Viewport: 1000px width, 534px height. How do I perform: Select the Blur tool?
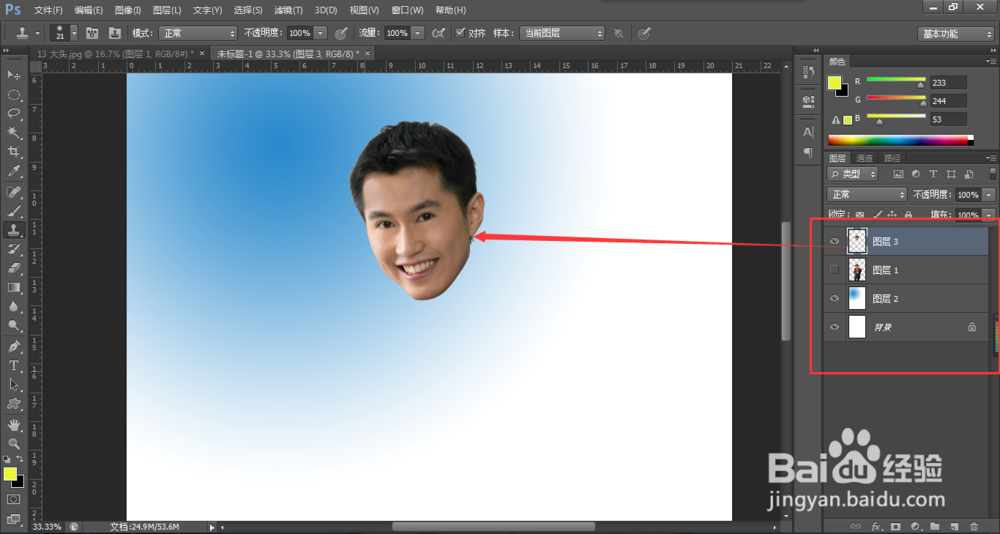(x=13, y=306)
